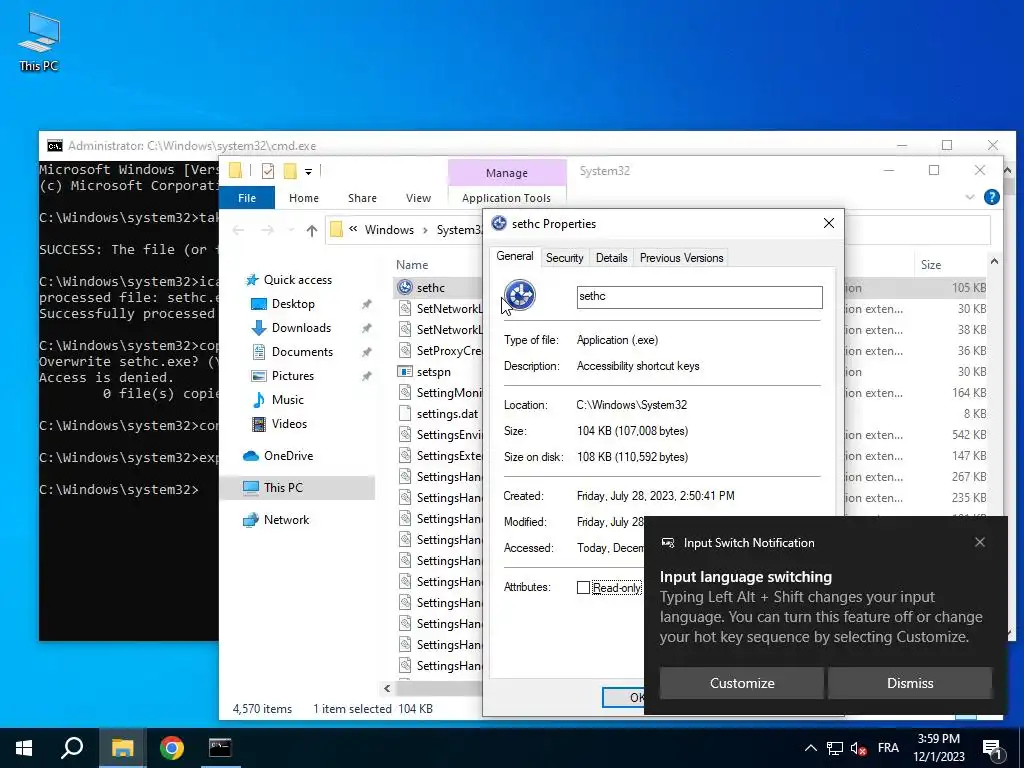This screenshot has width=1024, height=768.
Task: Click Quick access star icon in sidebar
Action: [x=251, y=280]
